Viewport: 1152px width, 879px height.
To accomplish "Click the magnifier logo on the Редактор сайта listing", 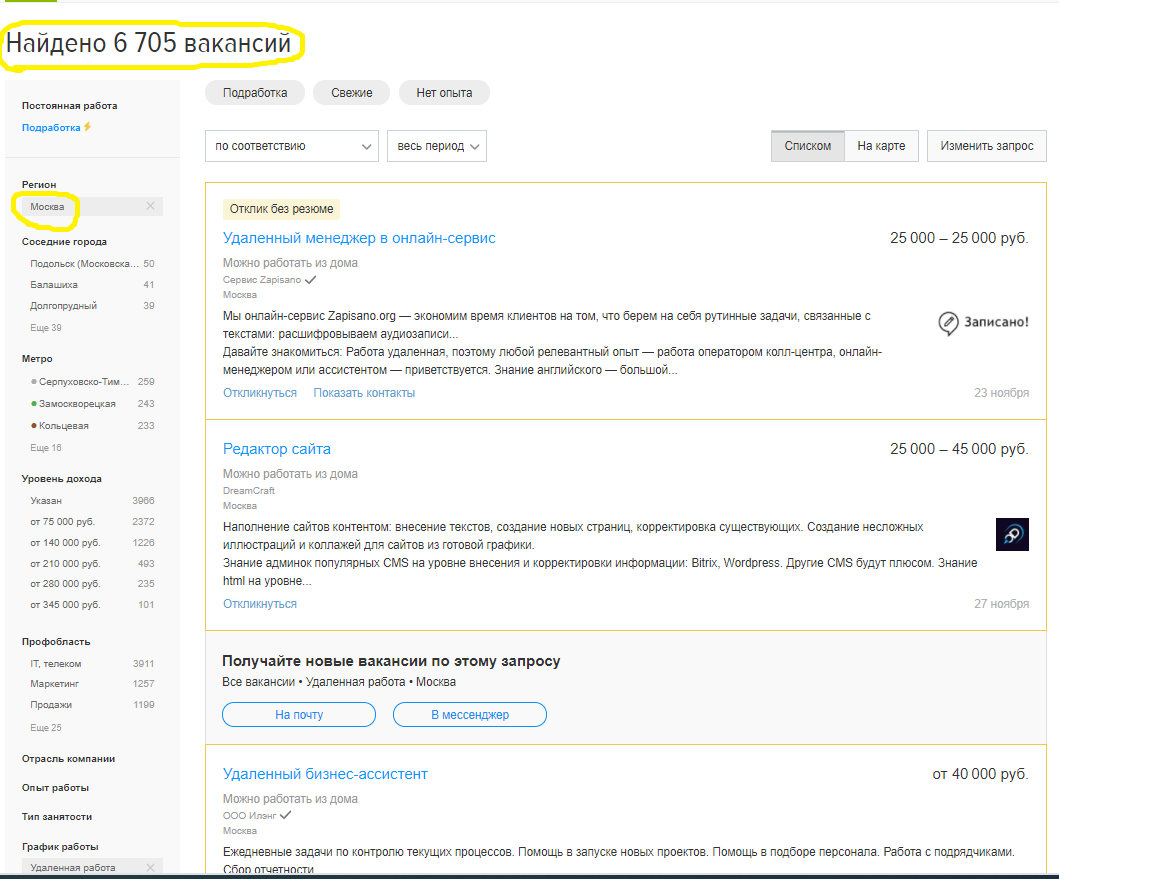I will 1012,534.
